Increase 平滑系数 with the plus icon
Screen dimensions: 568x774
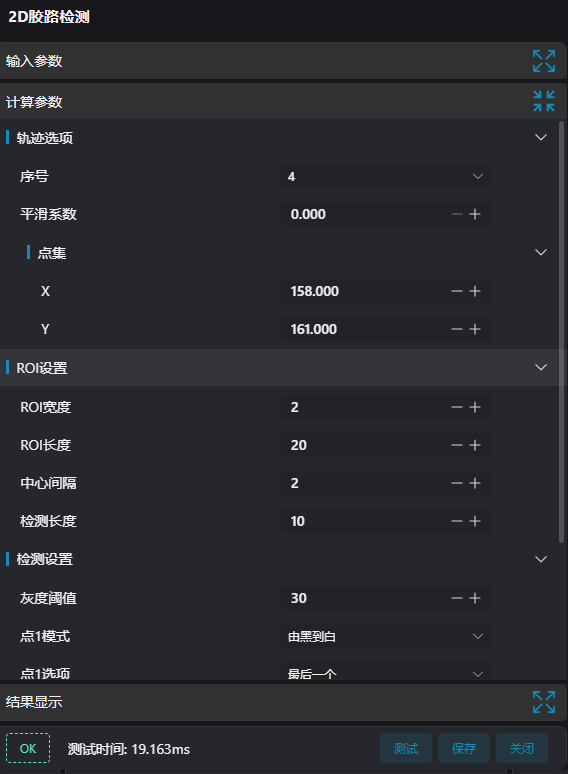(x=475, y=214)
